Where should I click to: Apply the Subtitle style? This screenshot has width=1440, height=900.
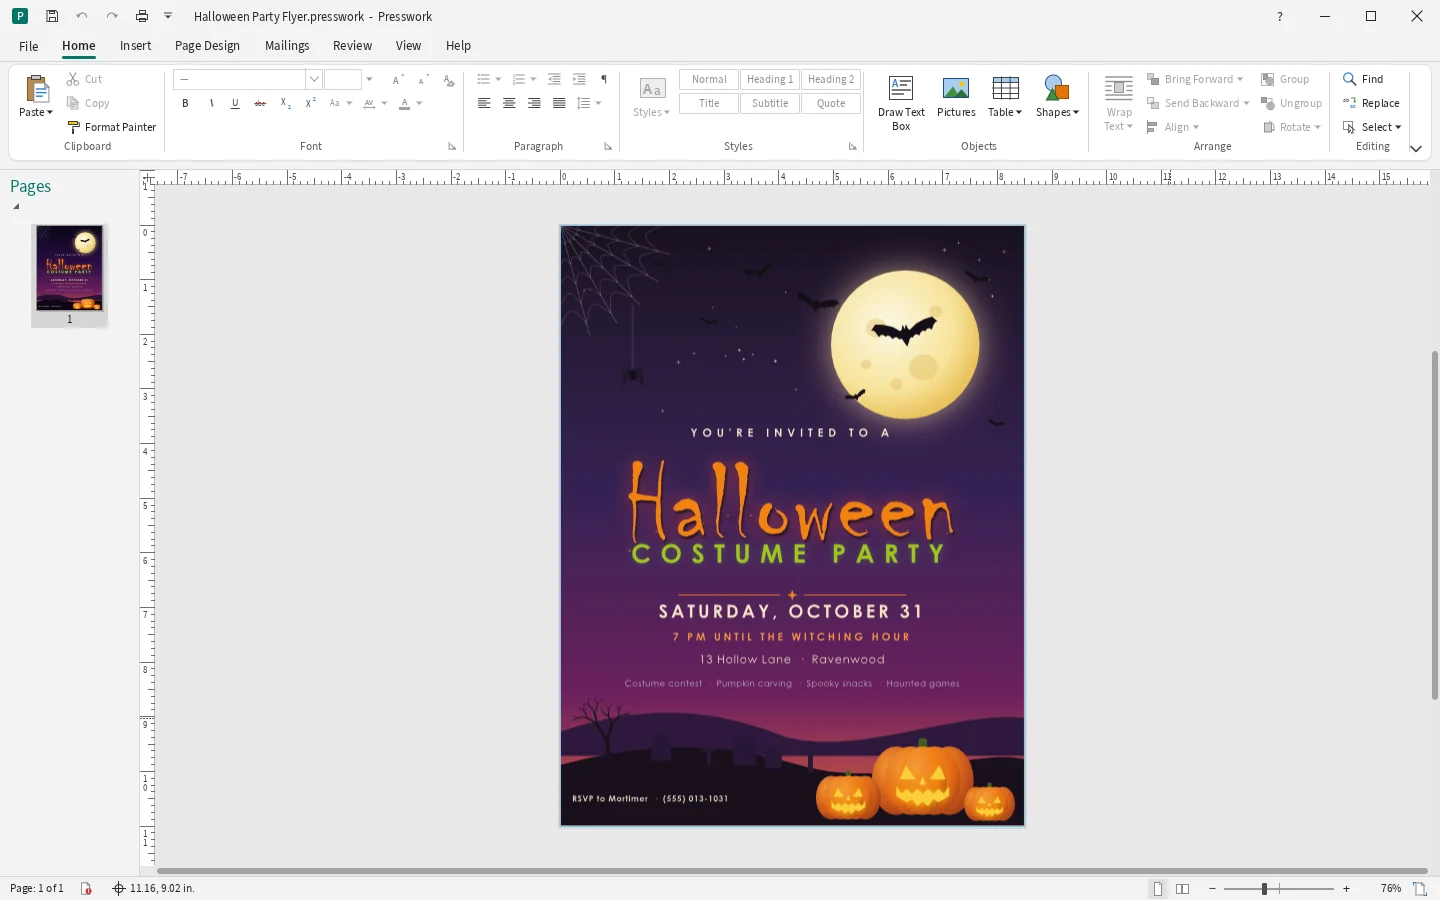coord(770,103)
